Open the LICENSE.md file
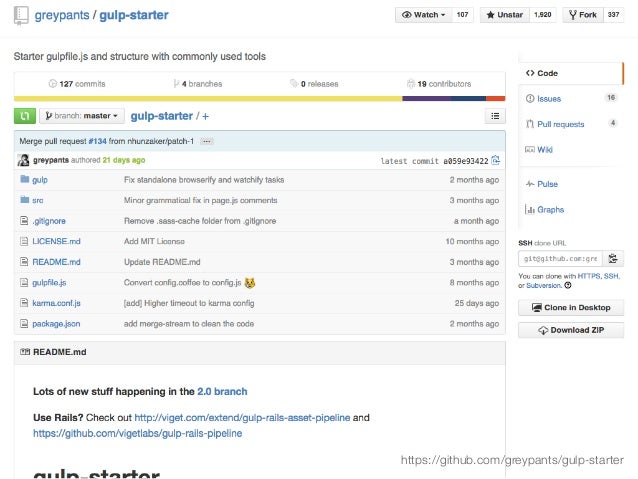The image size is (638, 479). click(x=57, y=241)
